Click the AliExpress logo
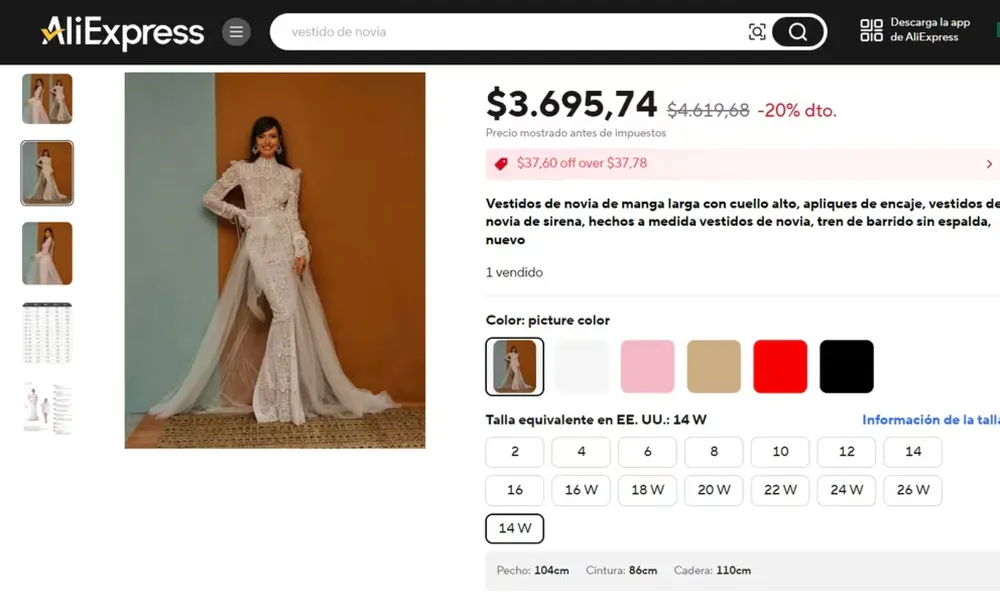Screen dimensions: 1000x611 click(x=122, y=32)
